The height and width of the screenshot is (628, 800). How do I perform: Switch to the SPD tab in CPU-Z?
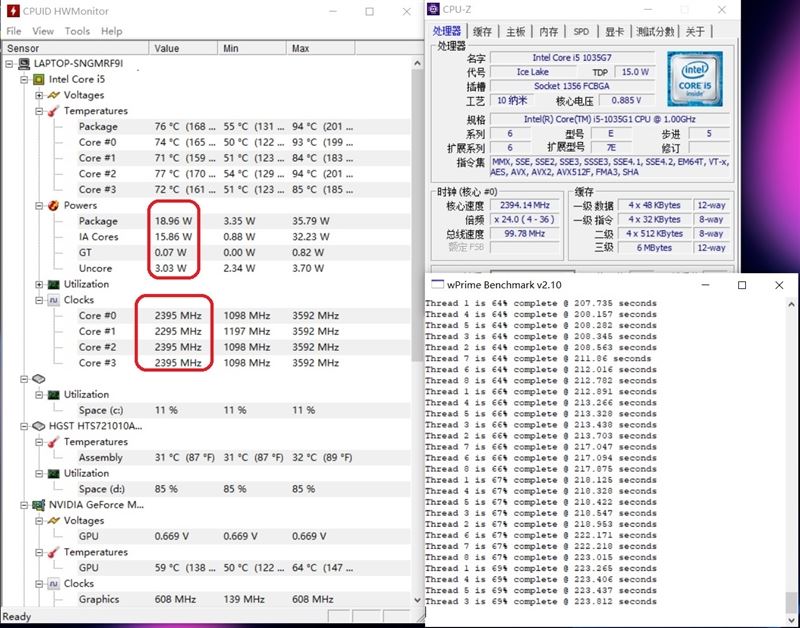(x=581, y=32)
